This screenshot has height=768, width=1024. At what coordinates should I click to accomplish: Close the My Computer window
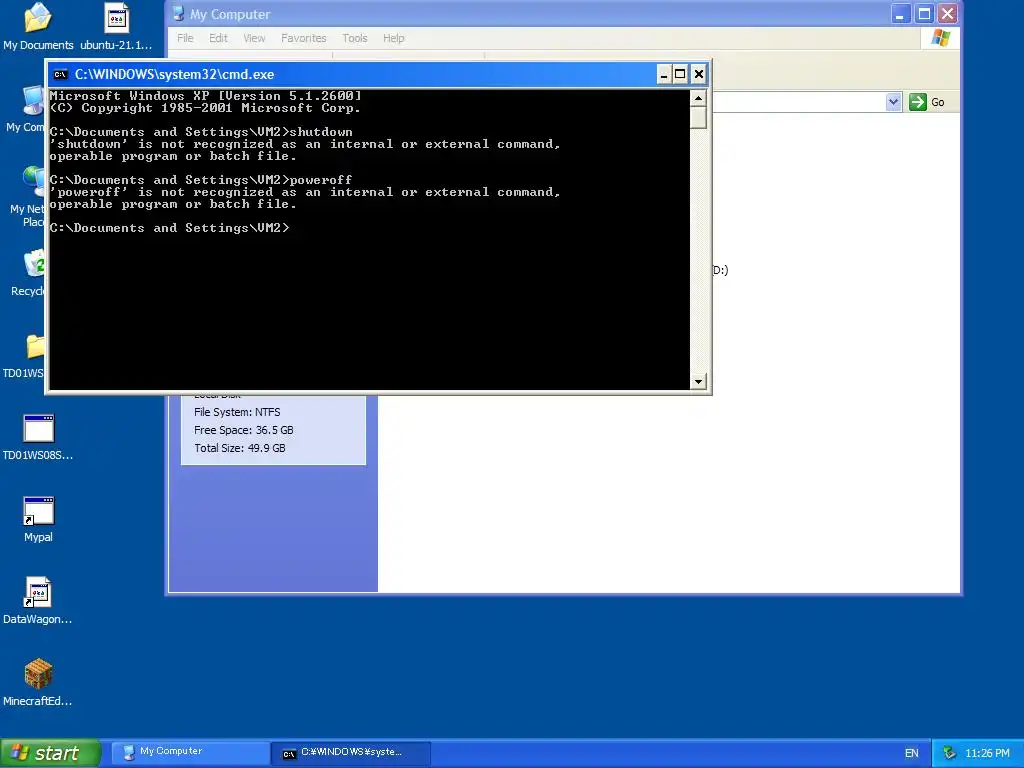(x=948, y=14)
